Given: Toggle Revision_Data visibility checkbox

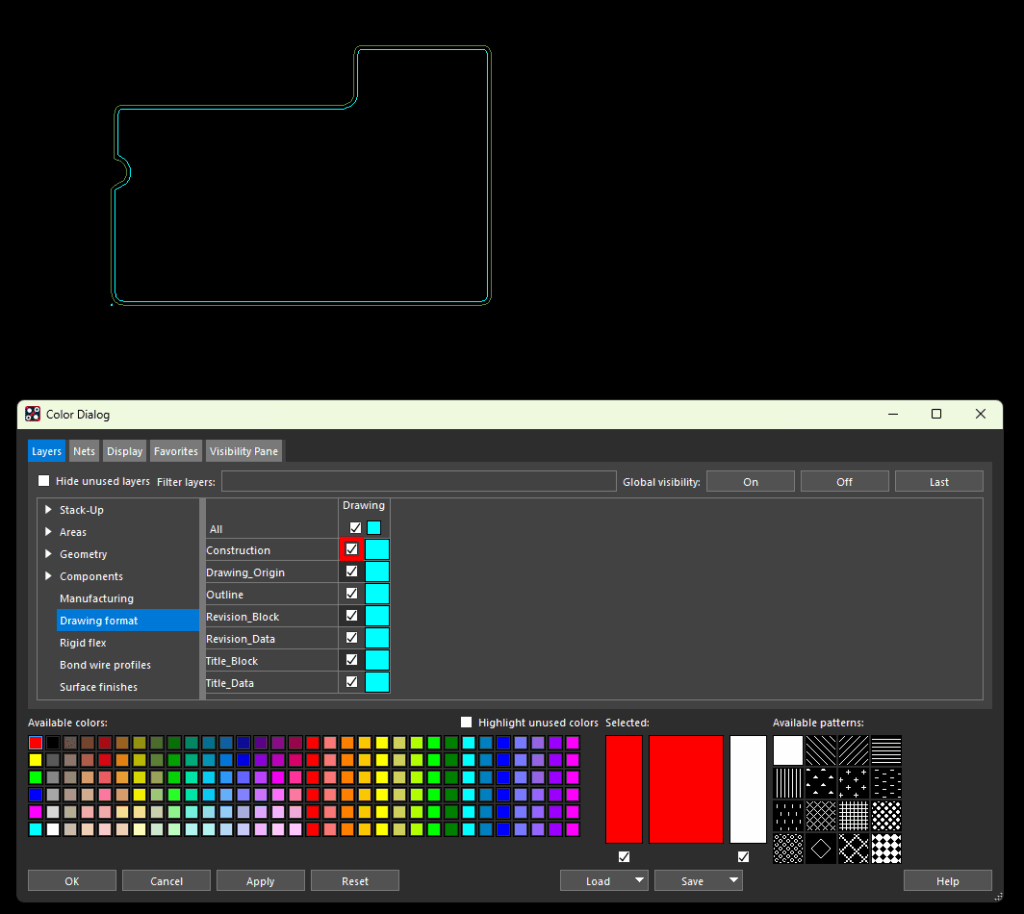Looking at the screenshot, I should click(x=351, y=638).
